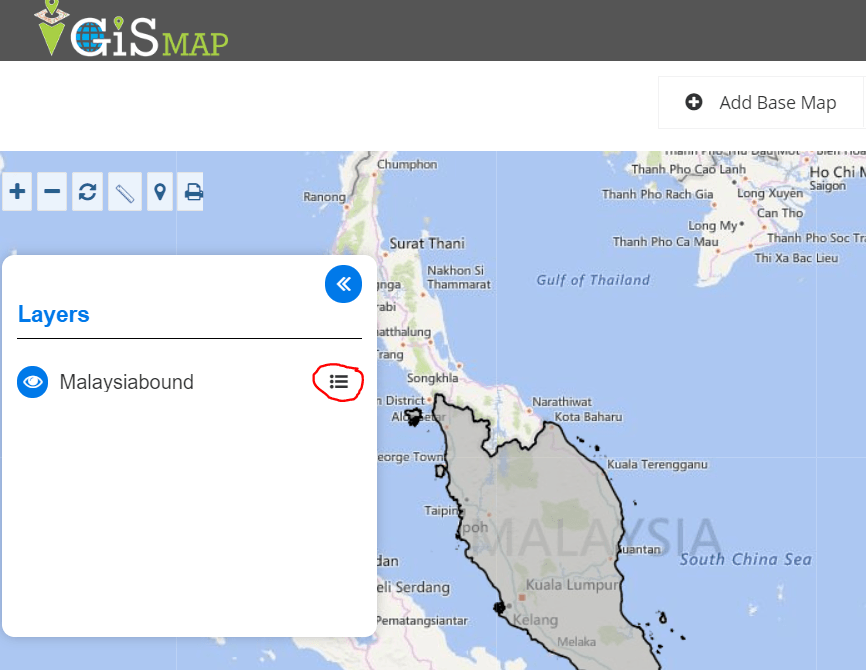Activate the location pin marker tool
This screenshot has width=866, height=670.
click(x=160, y=192)
